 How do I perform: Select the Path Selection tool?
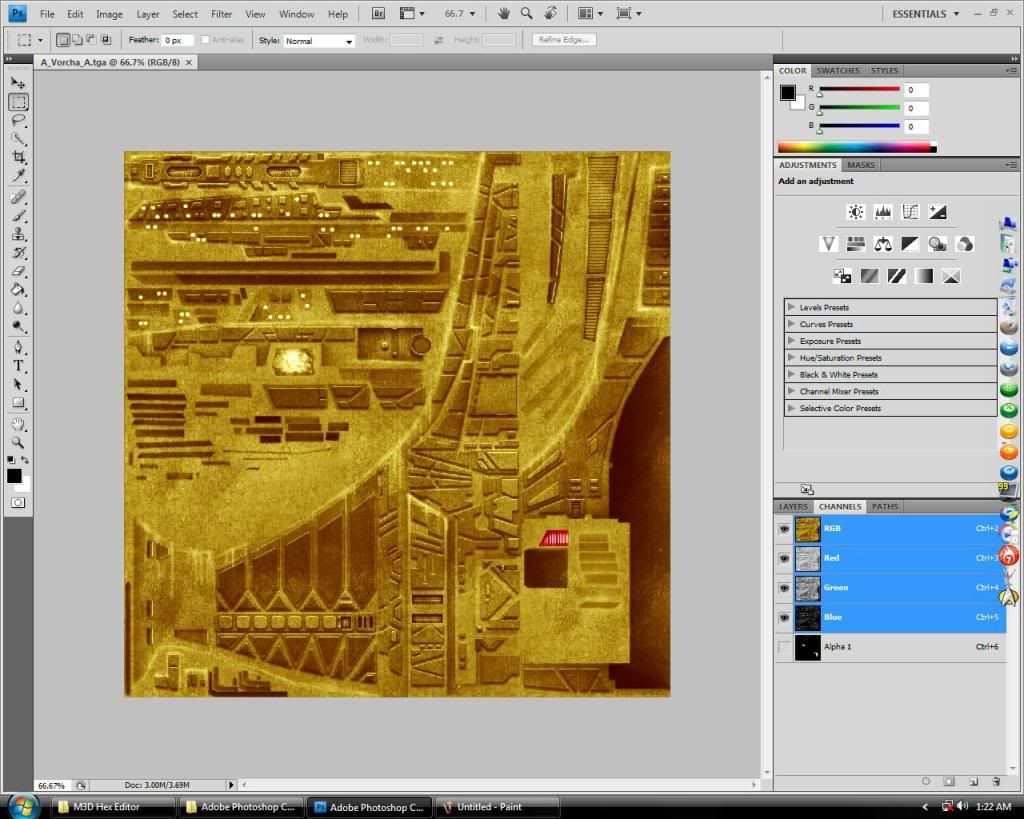point(18,384)
